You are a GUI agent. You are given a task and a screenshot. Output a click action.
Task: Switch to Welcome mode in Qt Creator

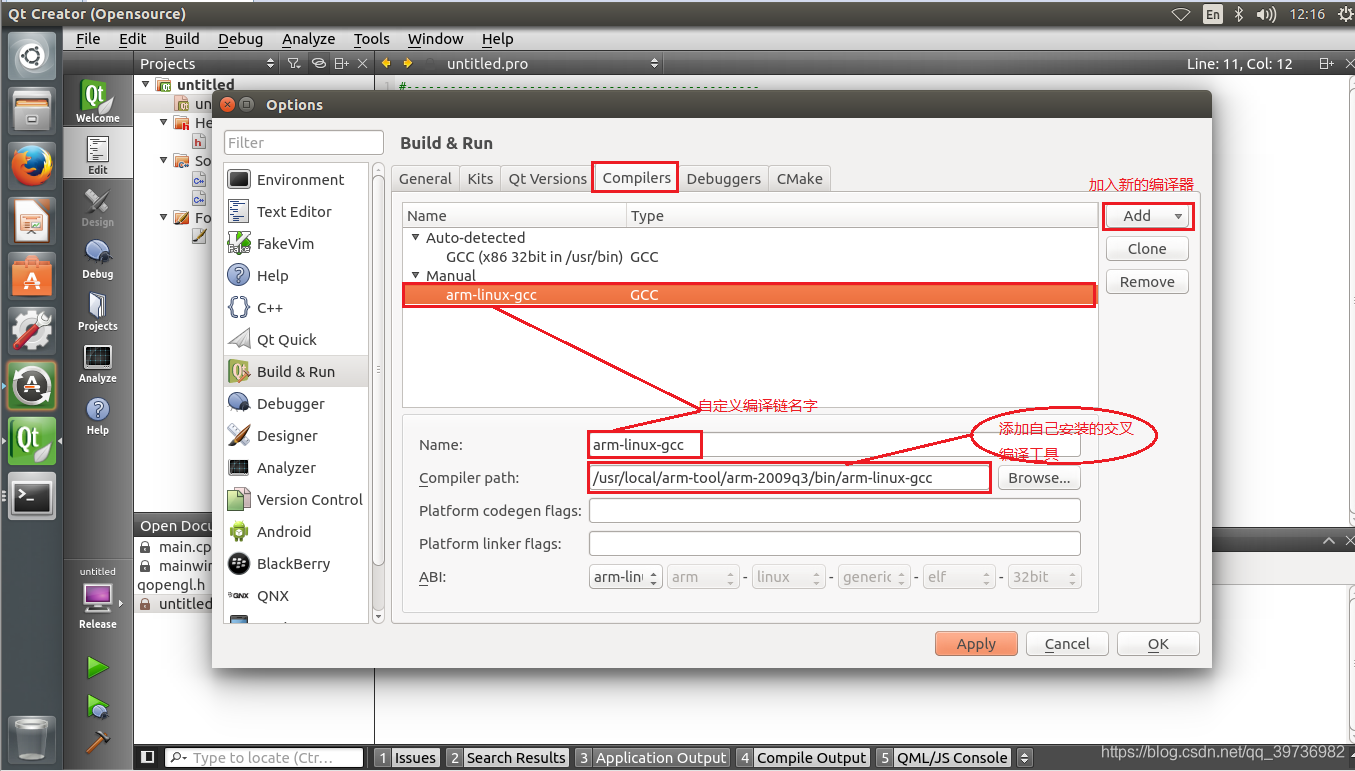tap(97, 103)
